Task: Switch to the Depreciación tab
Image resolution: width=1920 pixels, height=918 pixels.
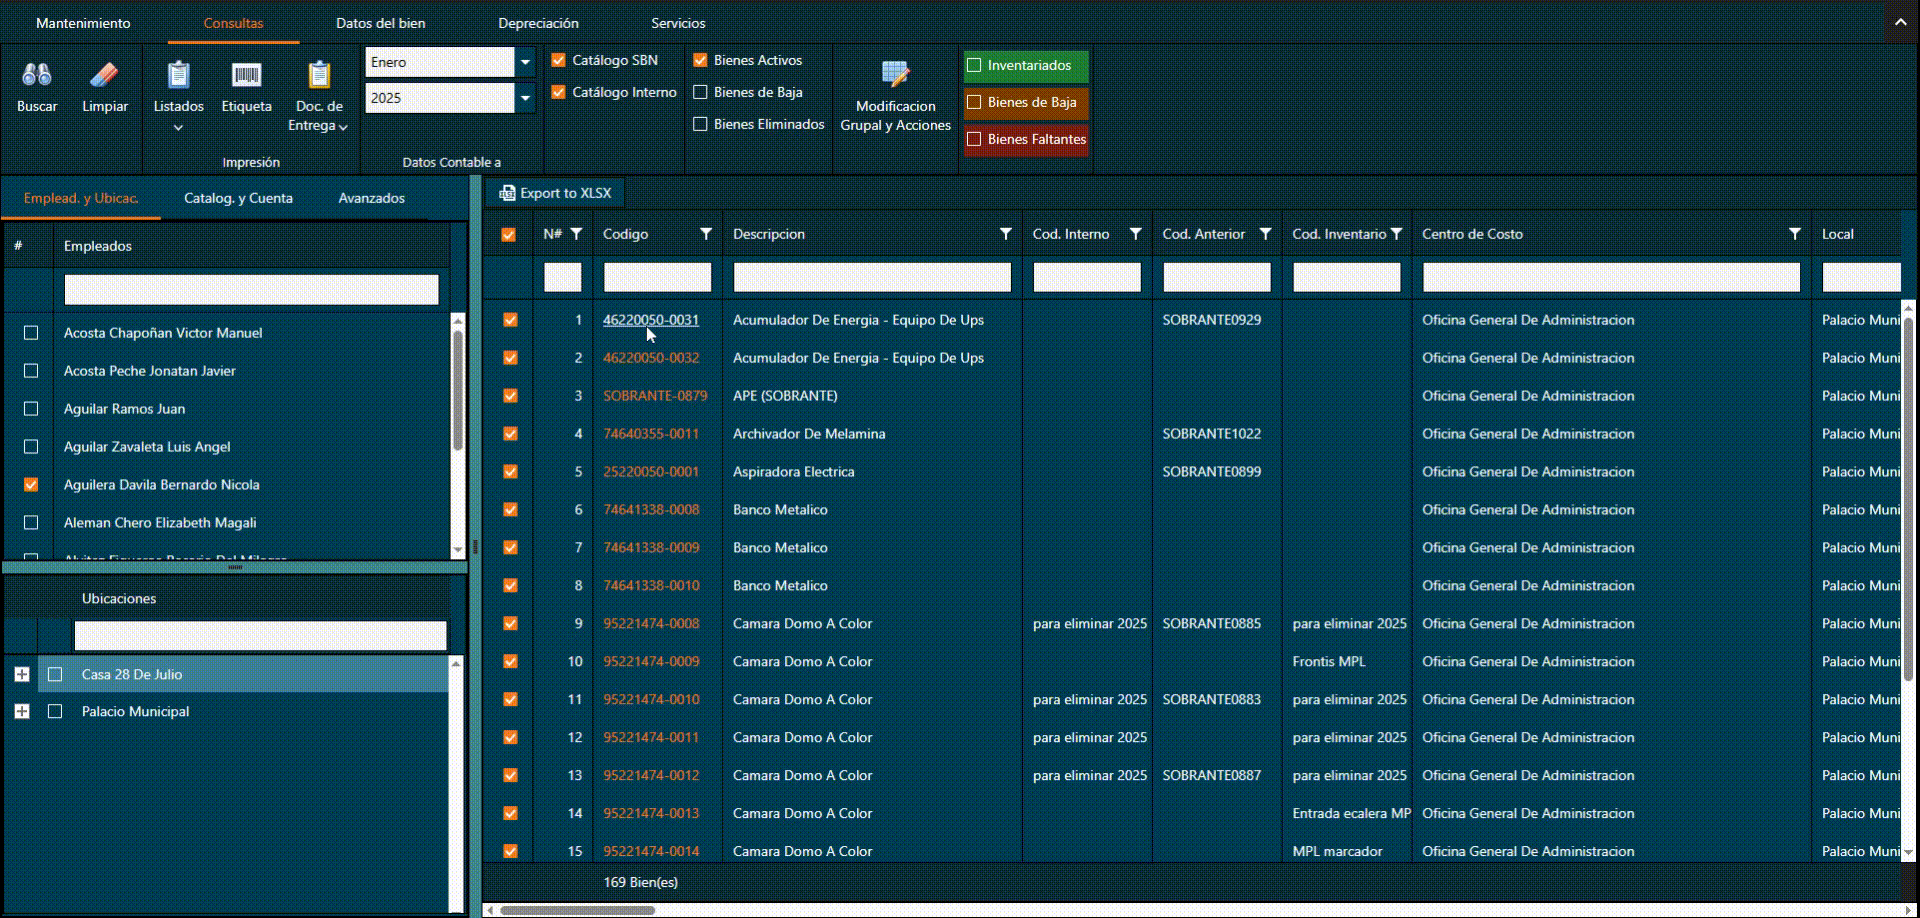Action: click(x=538, y=23)
